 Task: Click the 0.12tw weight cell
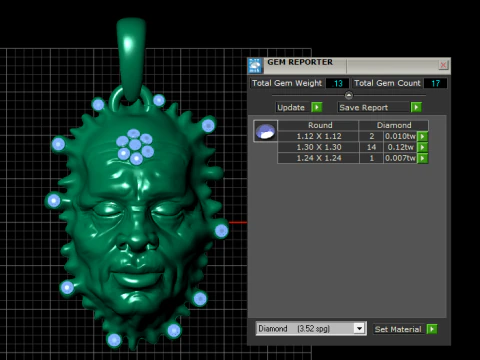[x=400, y=147]
